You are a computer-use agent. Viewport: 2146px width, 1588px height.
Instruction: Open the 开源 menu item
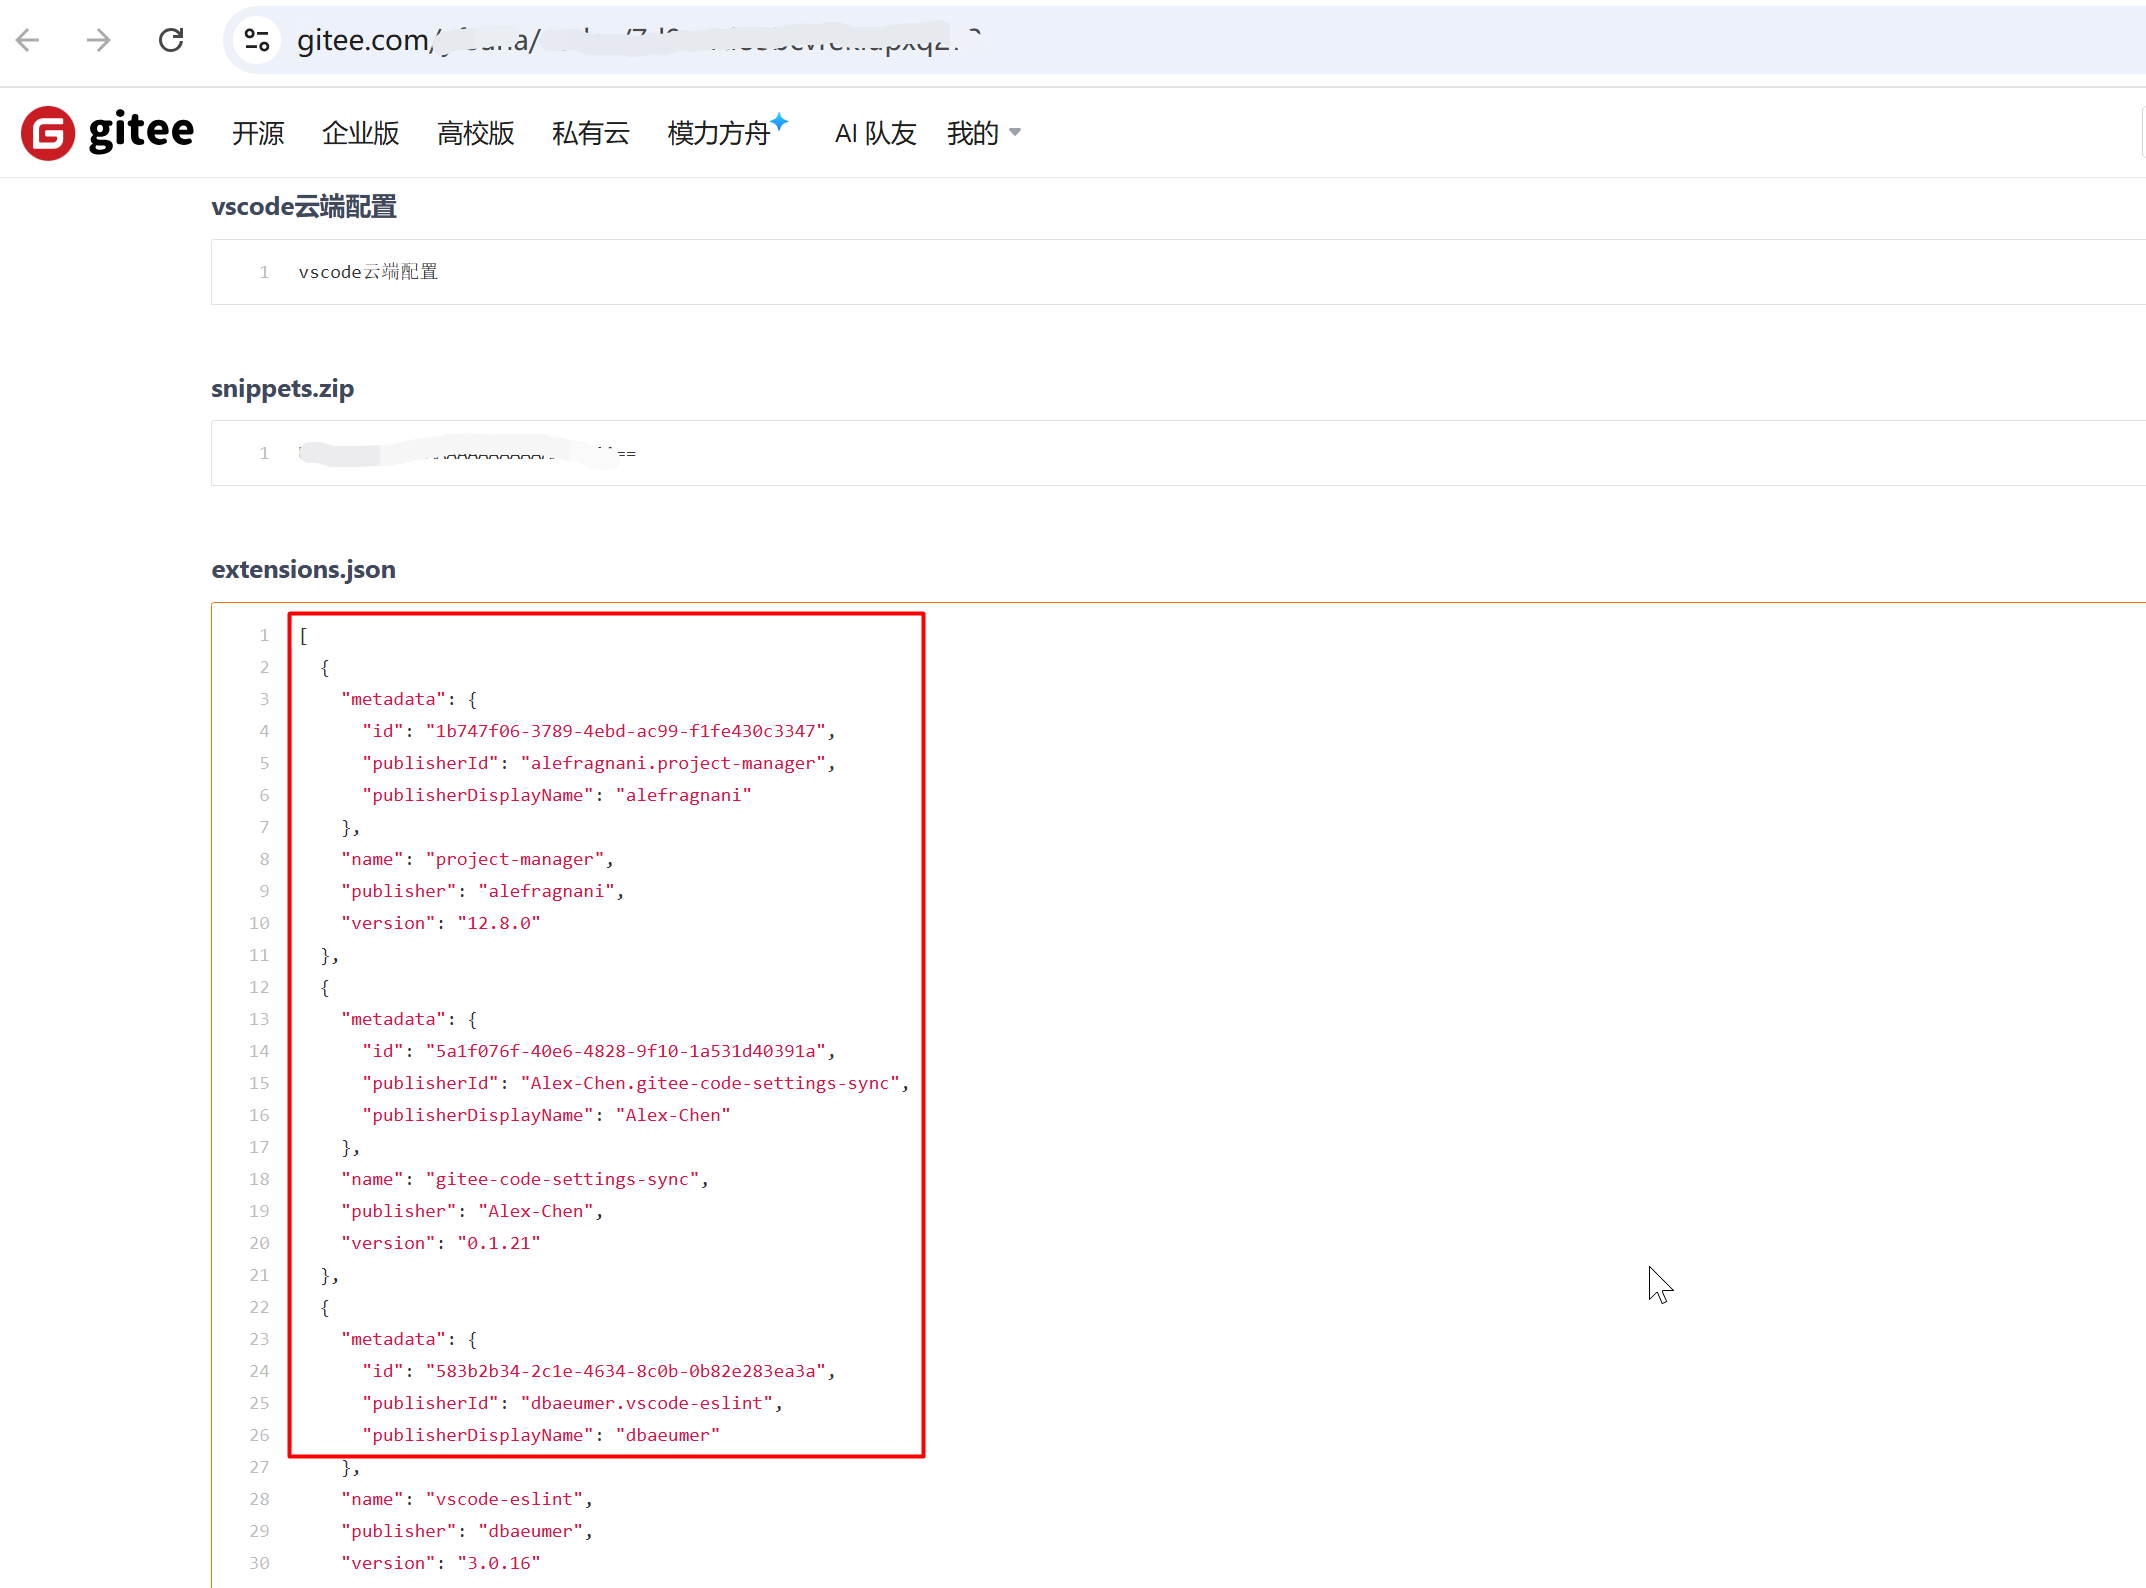click(x=258, y=133)
